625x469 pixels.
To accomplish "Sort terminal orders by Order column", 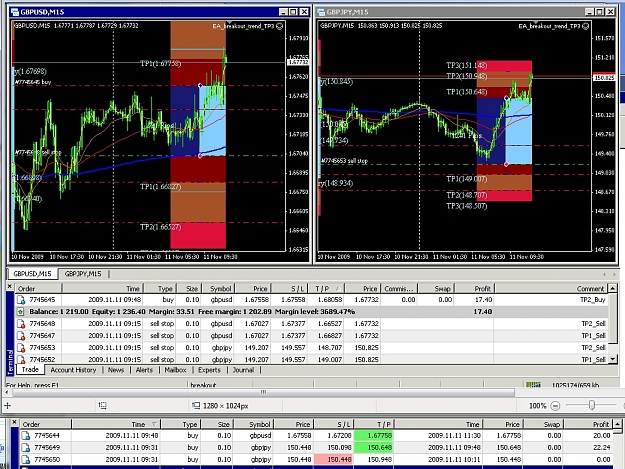I will (39, 288).
